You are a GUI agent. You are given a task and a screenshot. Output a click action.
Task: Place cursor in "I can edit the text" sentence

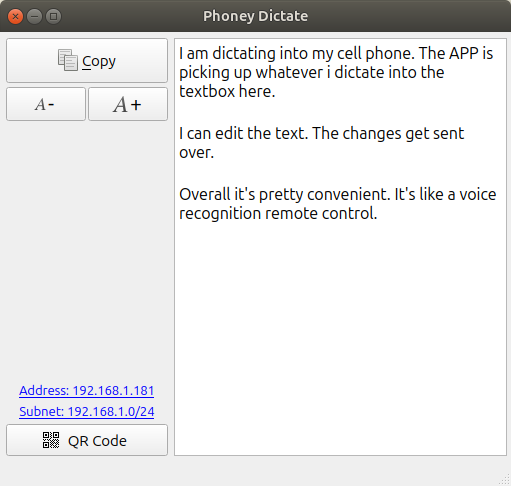[243, 133]
